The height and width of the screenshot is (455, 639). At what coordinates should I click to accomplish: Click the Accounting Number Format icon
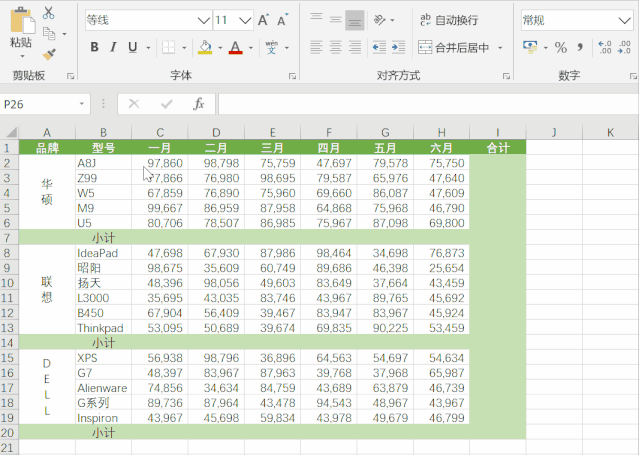tap(530, 47)
